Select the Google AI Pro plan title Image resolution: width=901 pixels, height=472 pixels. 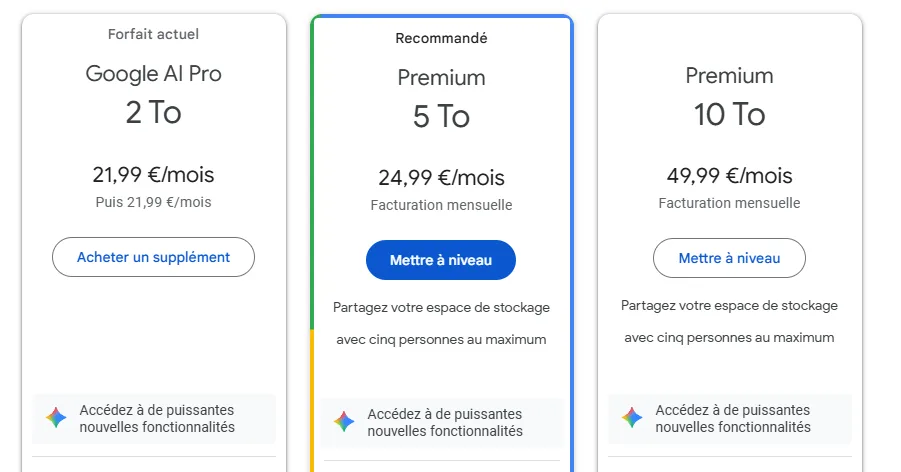tap(153, 73)
